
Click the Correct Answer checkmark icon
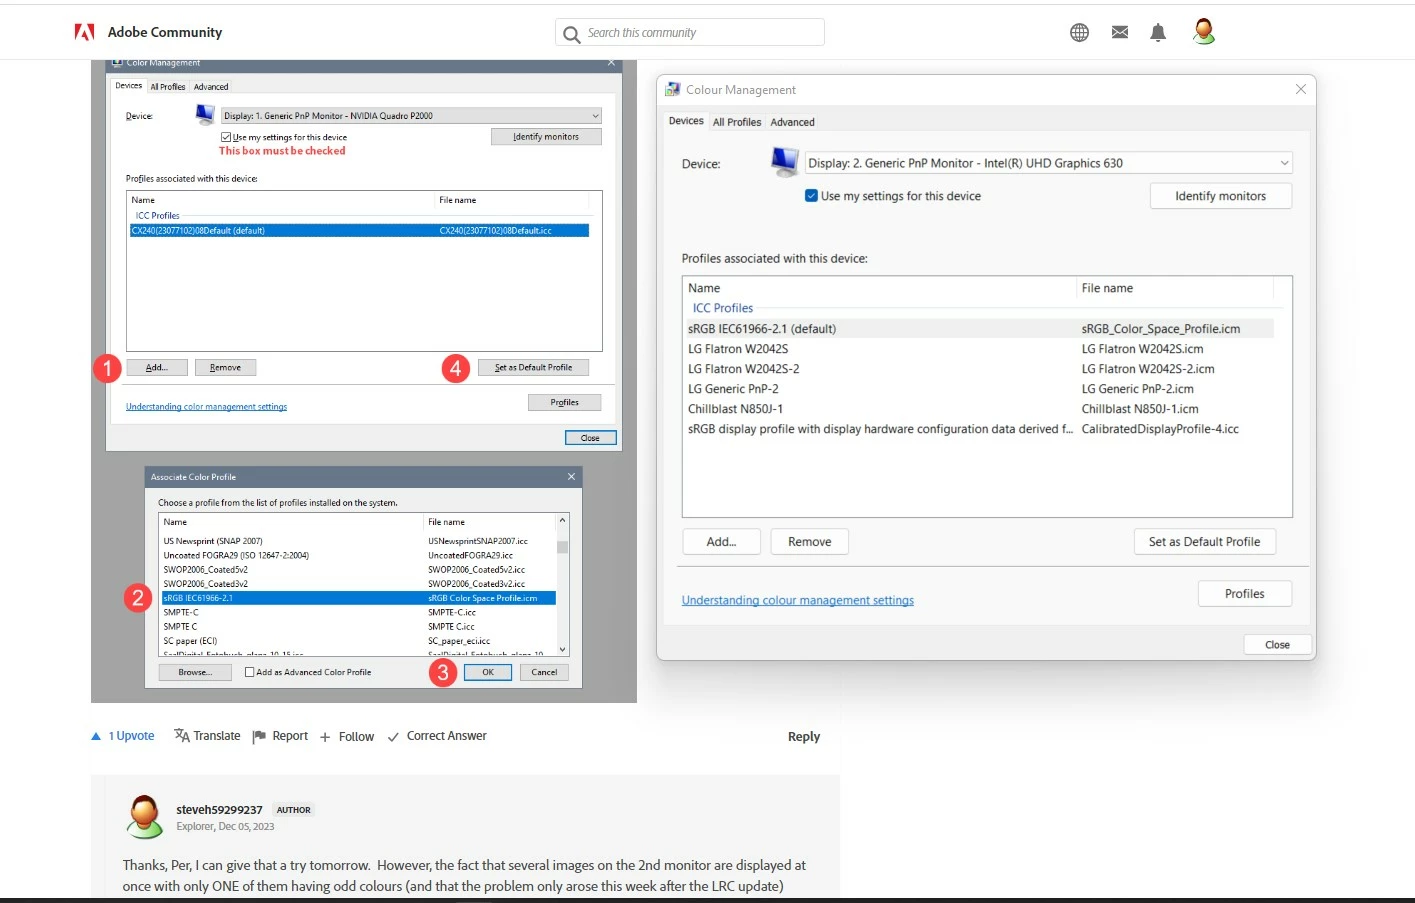click(x=393, y=737)
